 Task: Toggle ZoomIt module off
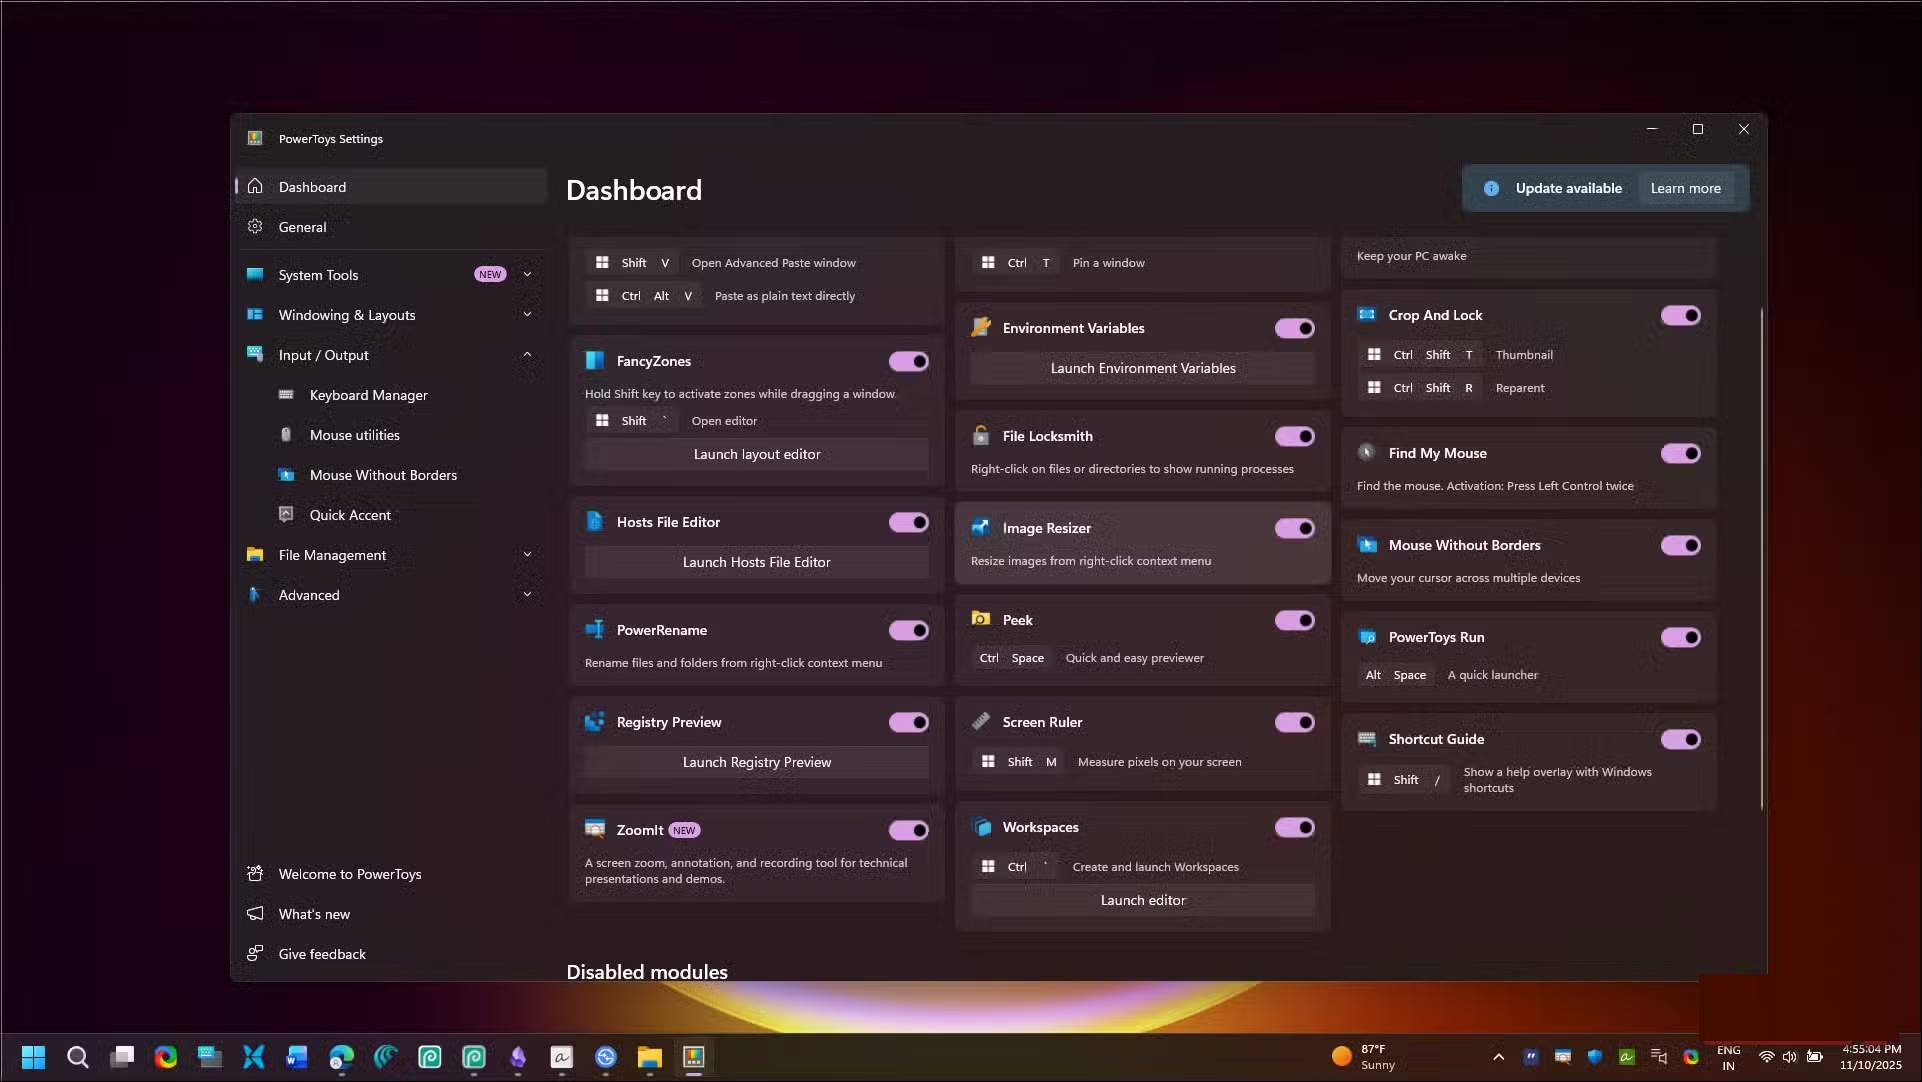pos(908,830)
